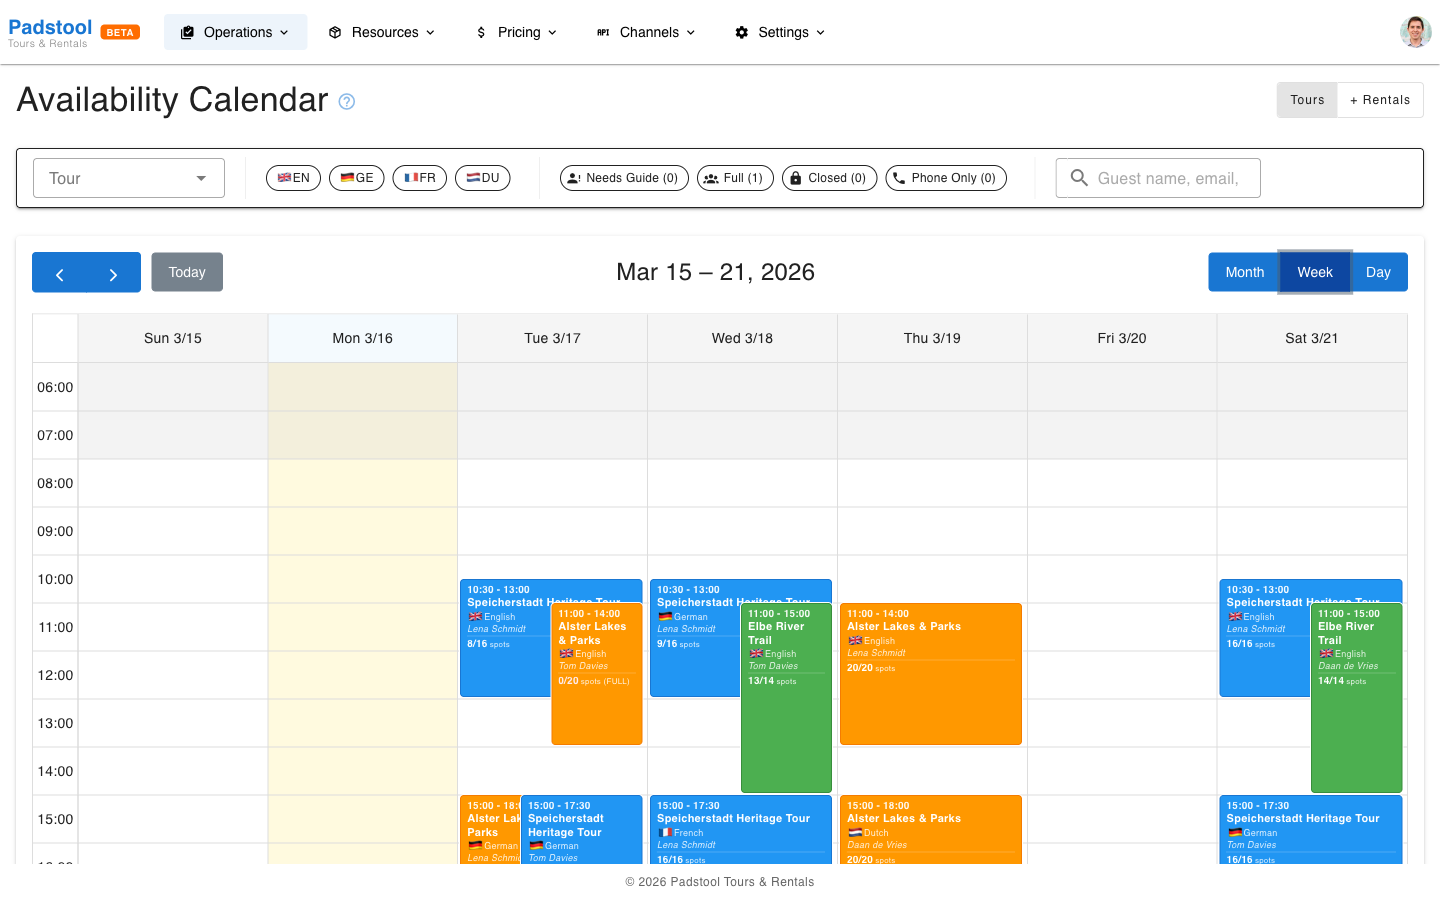Image resolution: width=1440 pixels, height=900 pixels.
Task: Switch to the + Rentals tab
Action: point(1380,100)
